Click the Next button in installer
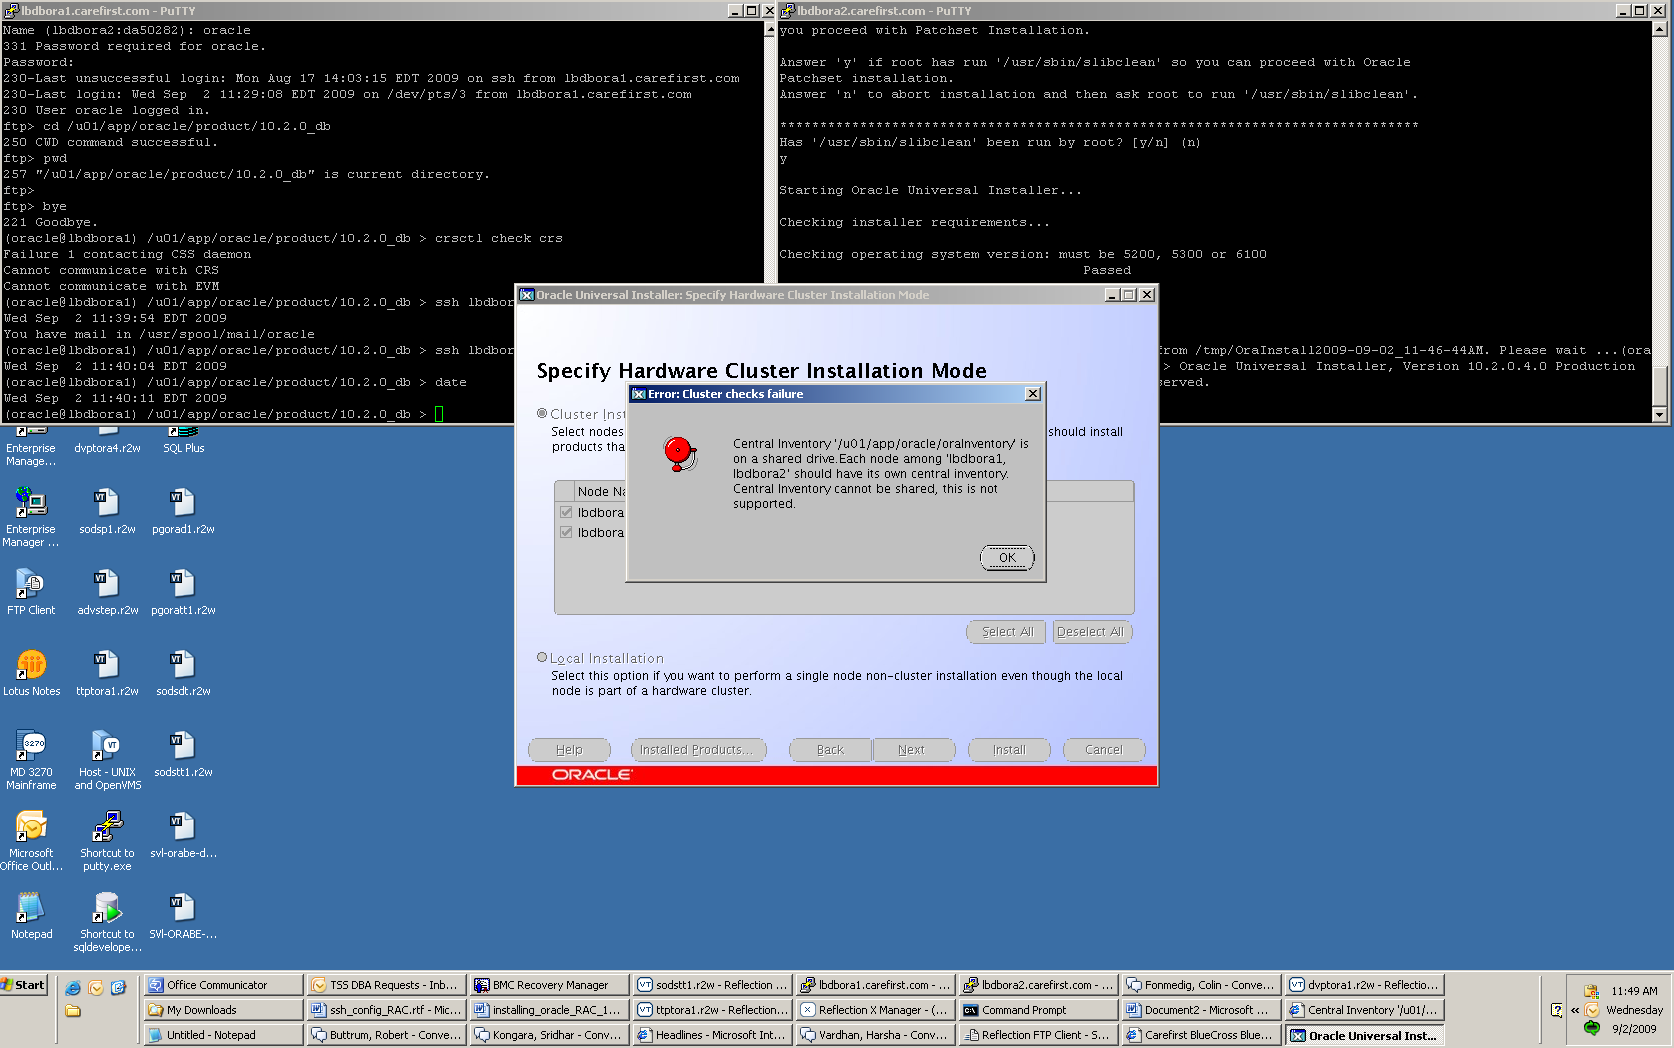 912,750
